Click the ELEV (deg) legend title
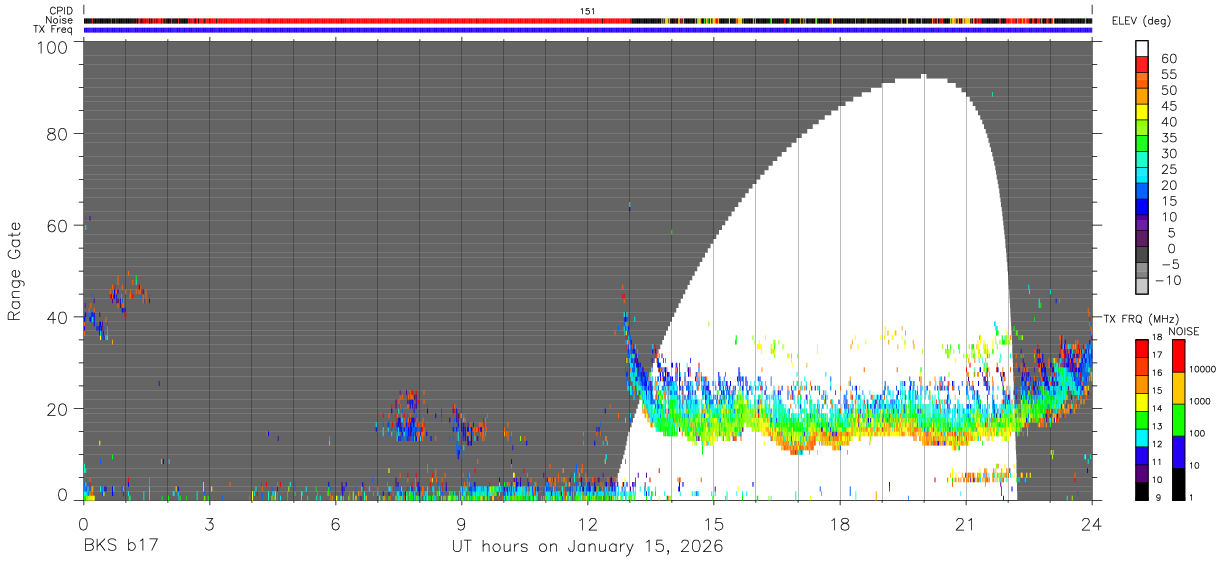This screenshot has width=1228, height=567. (1141, 21)
